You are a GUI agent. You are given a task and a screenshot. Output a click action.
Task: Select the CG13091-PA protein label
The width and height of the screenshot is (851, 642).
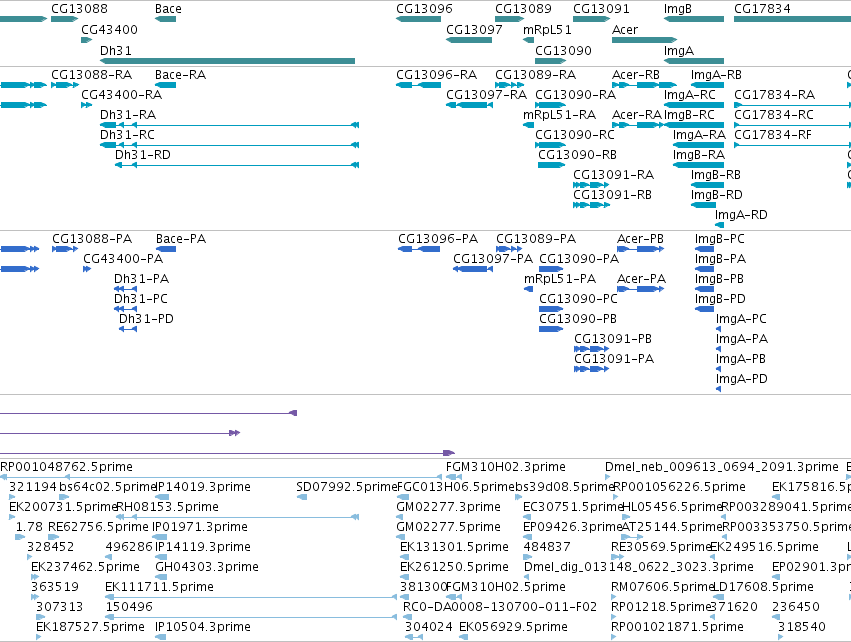tap(614, 359)
